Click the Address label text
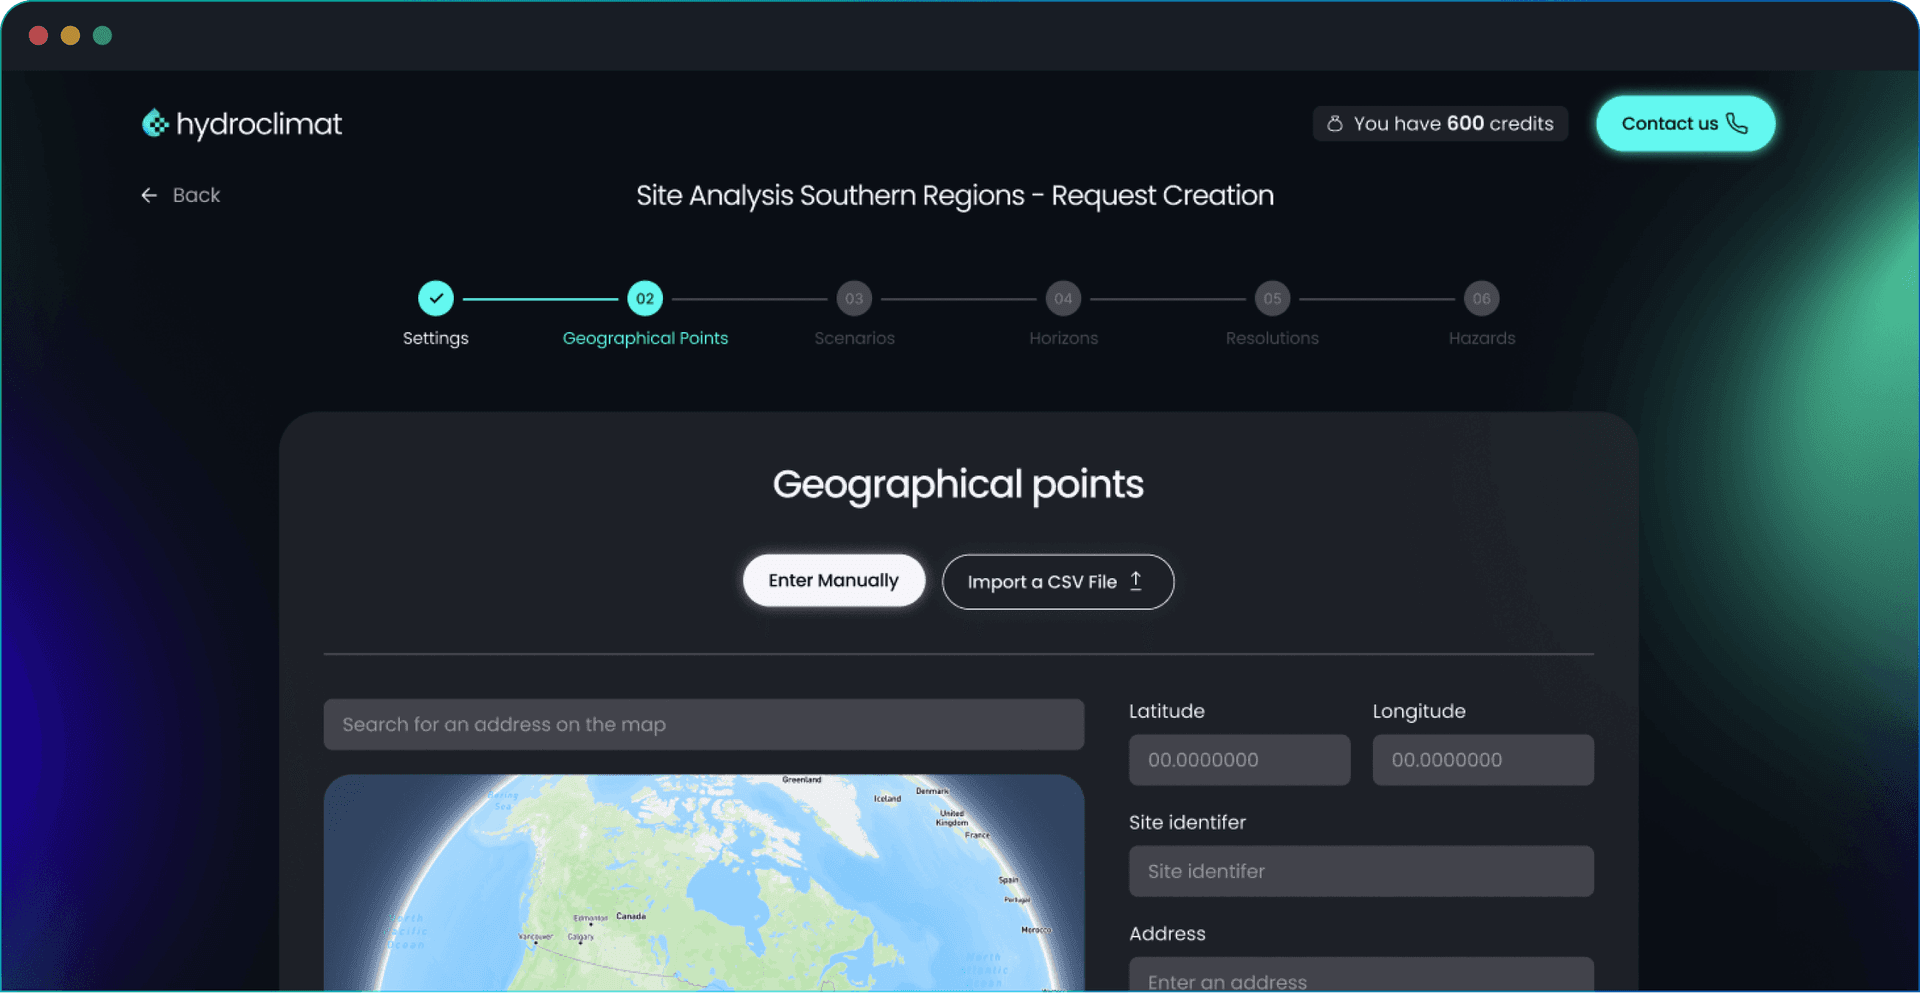Screen dimensions: 1920x993 coord(1167,933)
